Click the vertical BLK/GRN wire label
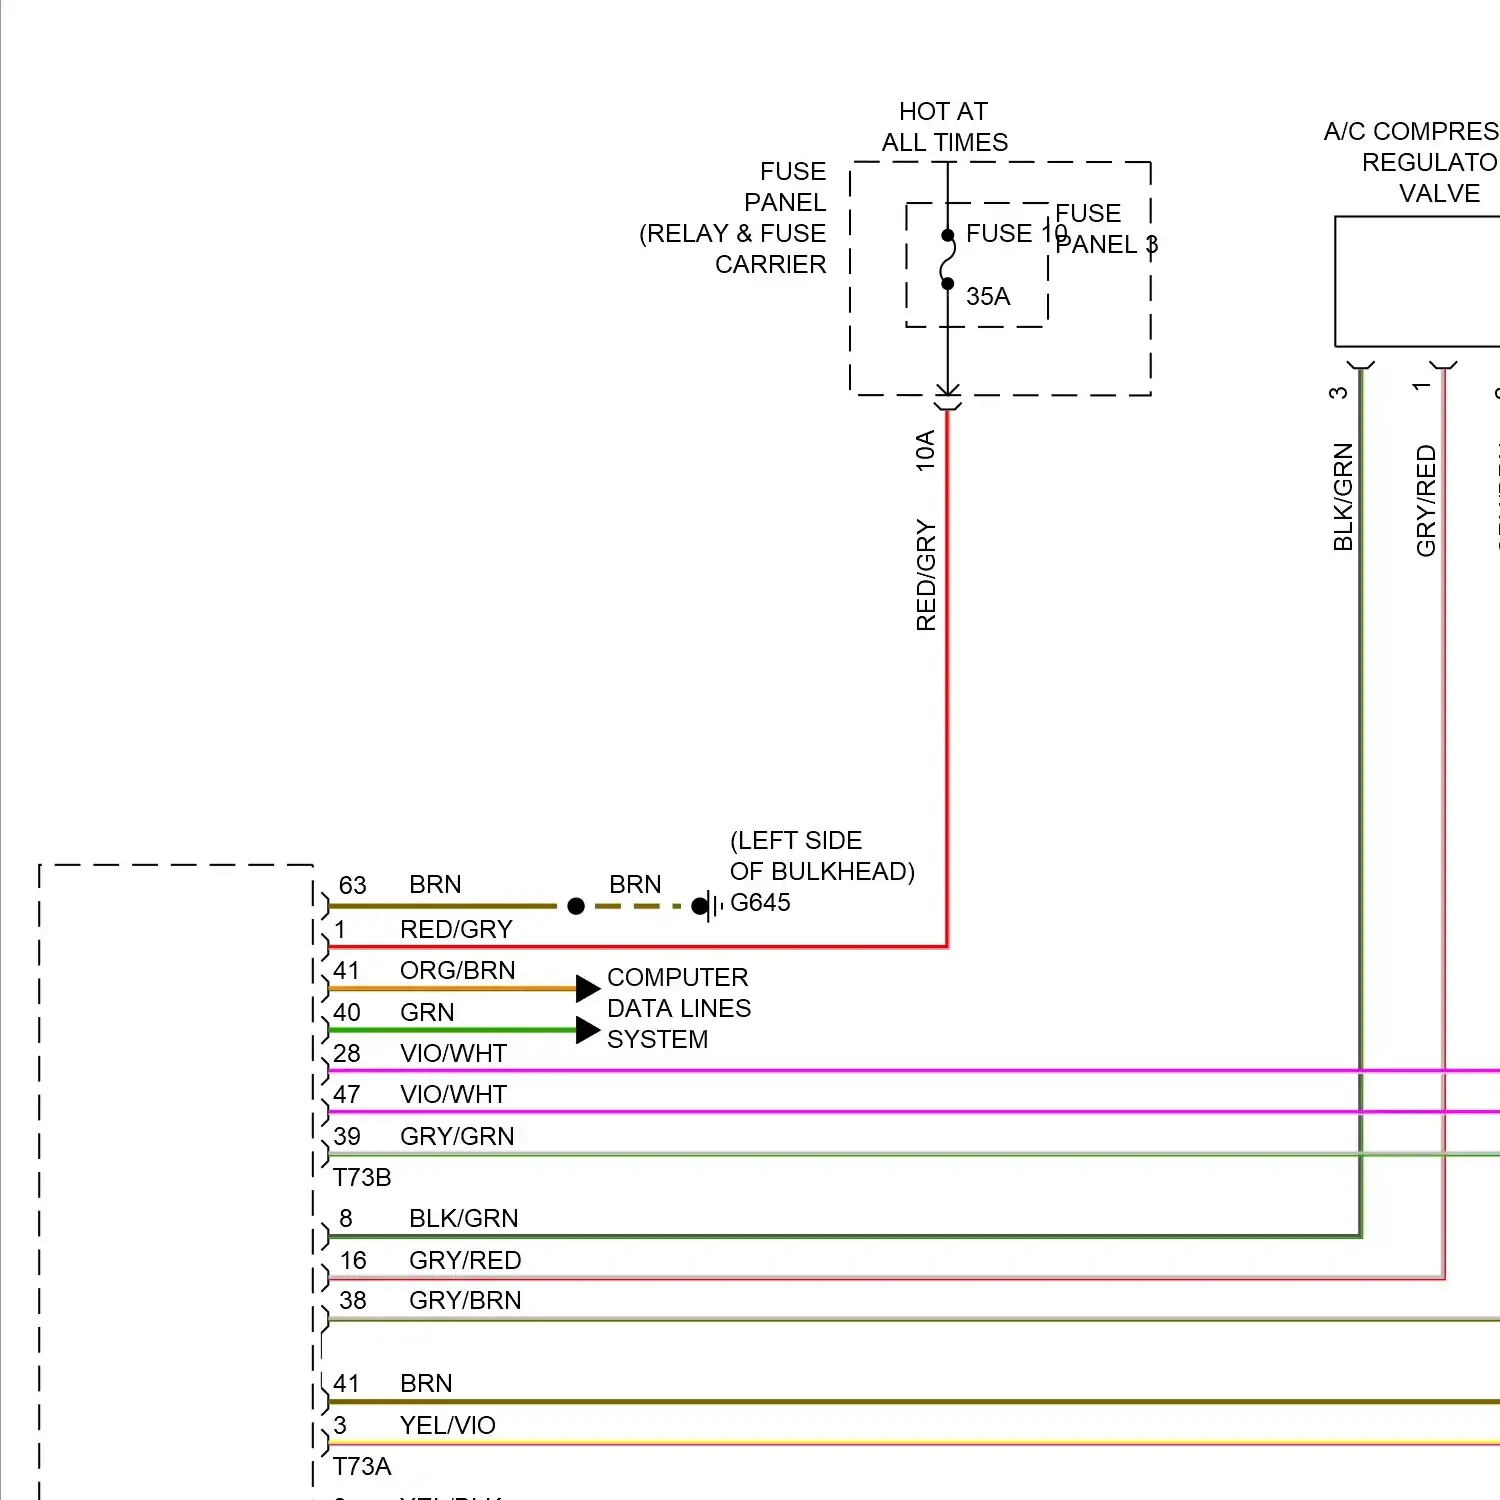The width and height of the screenshot is (1500, 1500). (1343, 497)
